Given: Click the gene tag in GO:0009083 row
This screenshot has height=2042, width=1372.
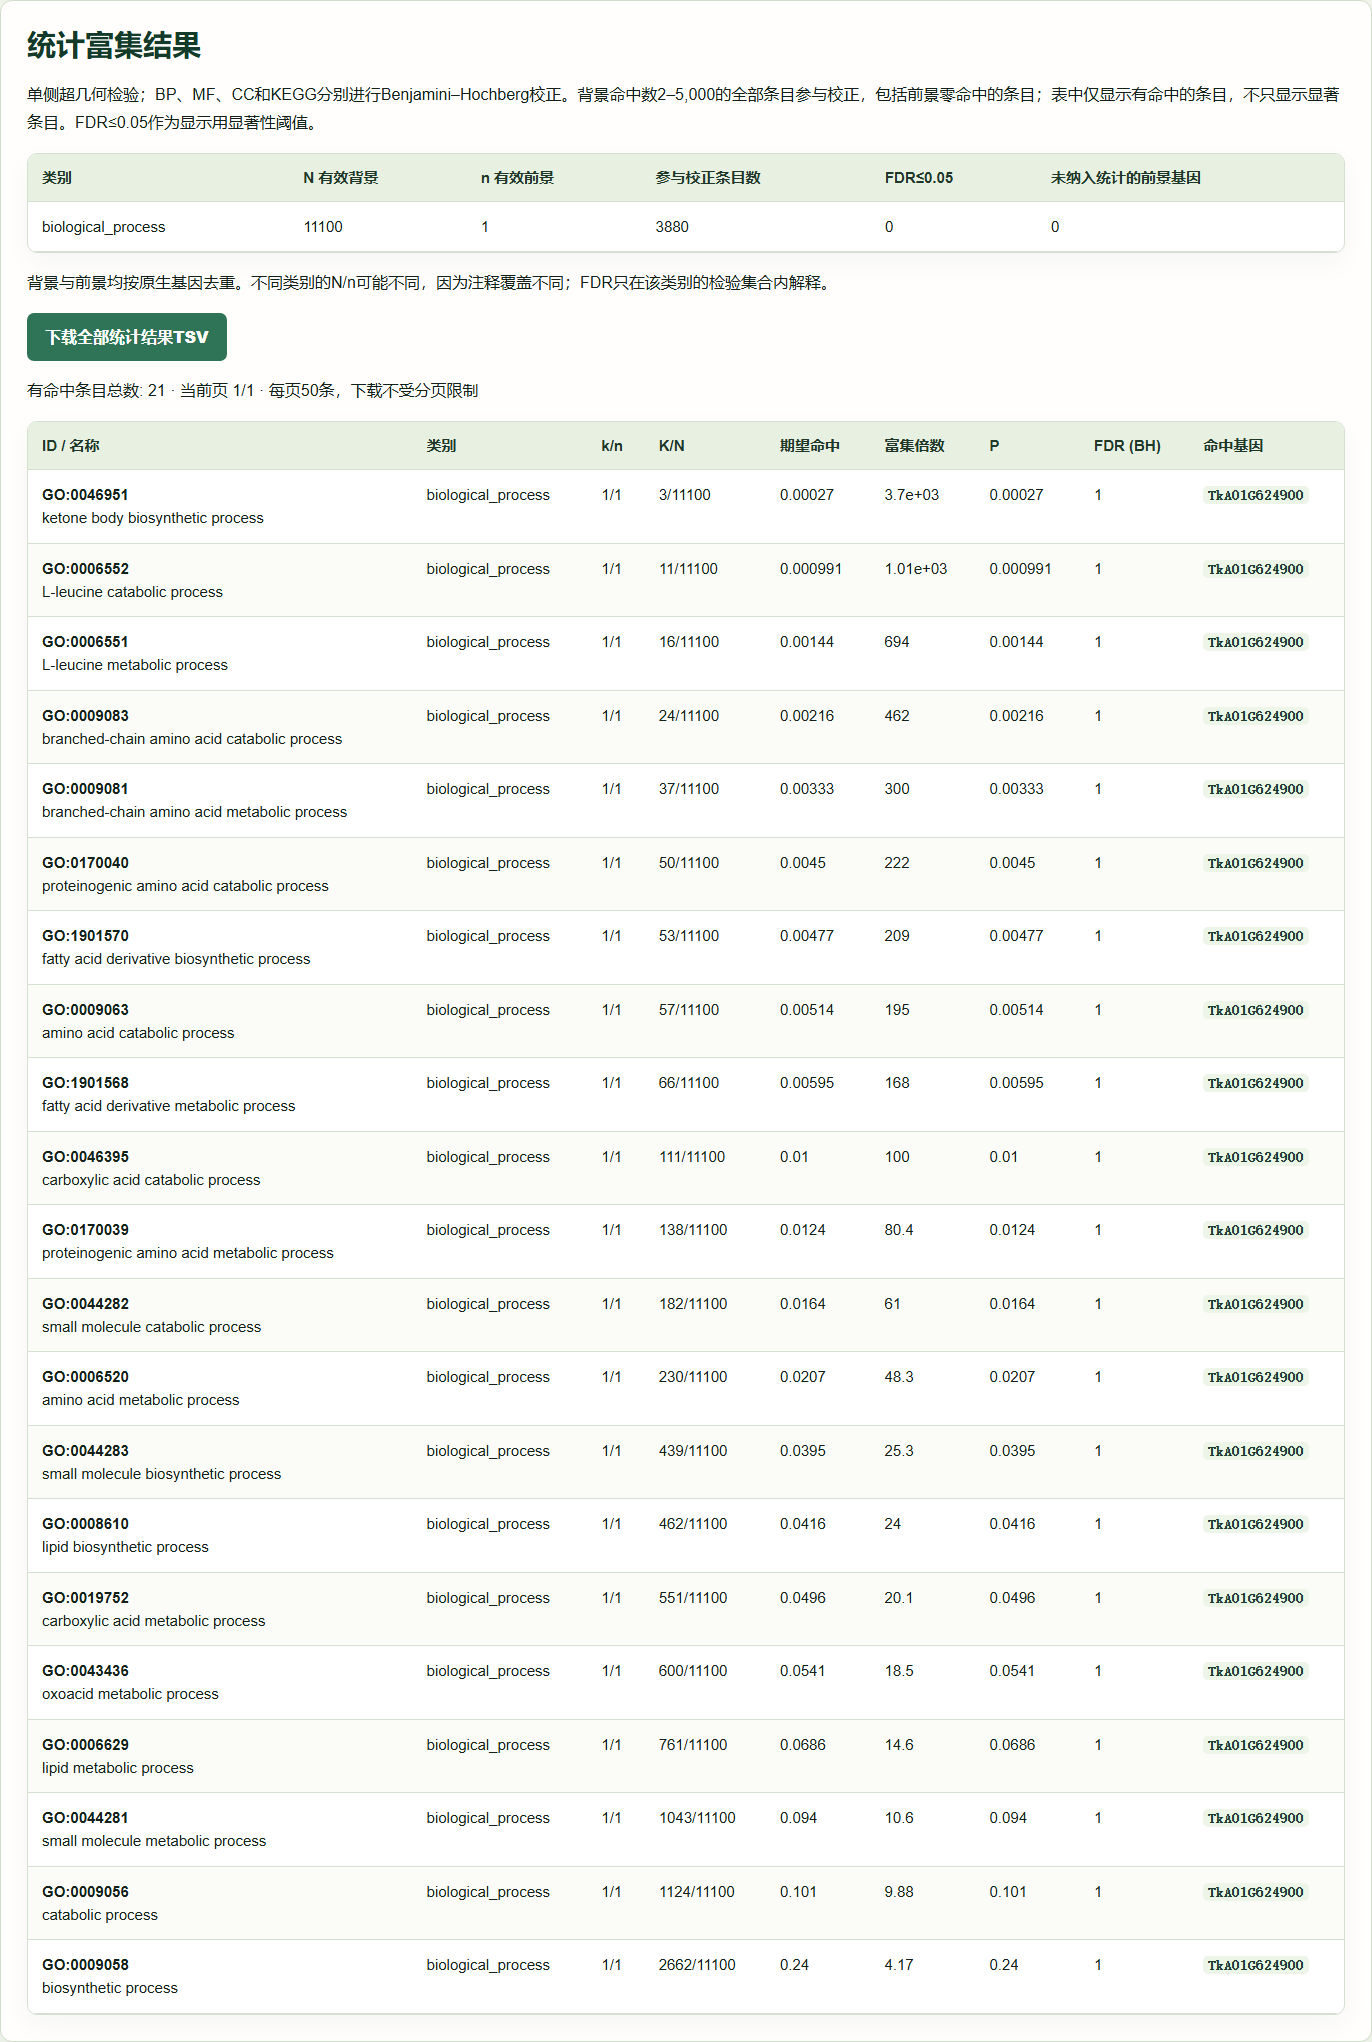Looking at the screenshot, I should 1255,716.
